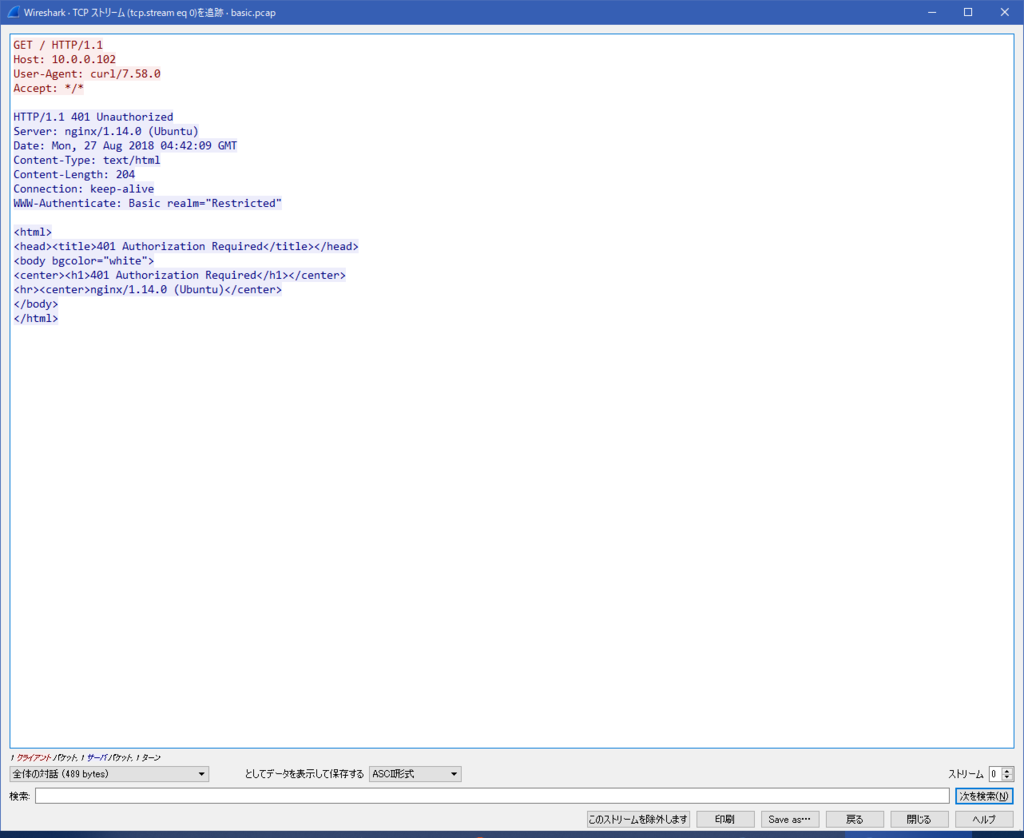Click the 'GET / HTTP/1.1' request line
This screenshot has width=1024, height=838.
58,45
